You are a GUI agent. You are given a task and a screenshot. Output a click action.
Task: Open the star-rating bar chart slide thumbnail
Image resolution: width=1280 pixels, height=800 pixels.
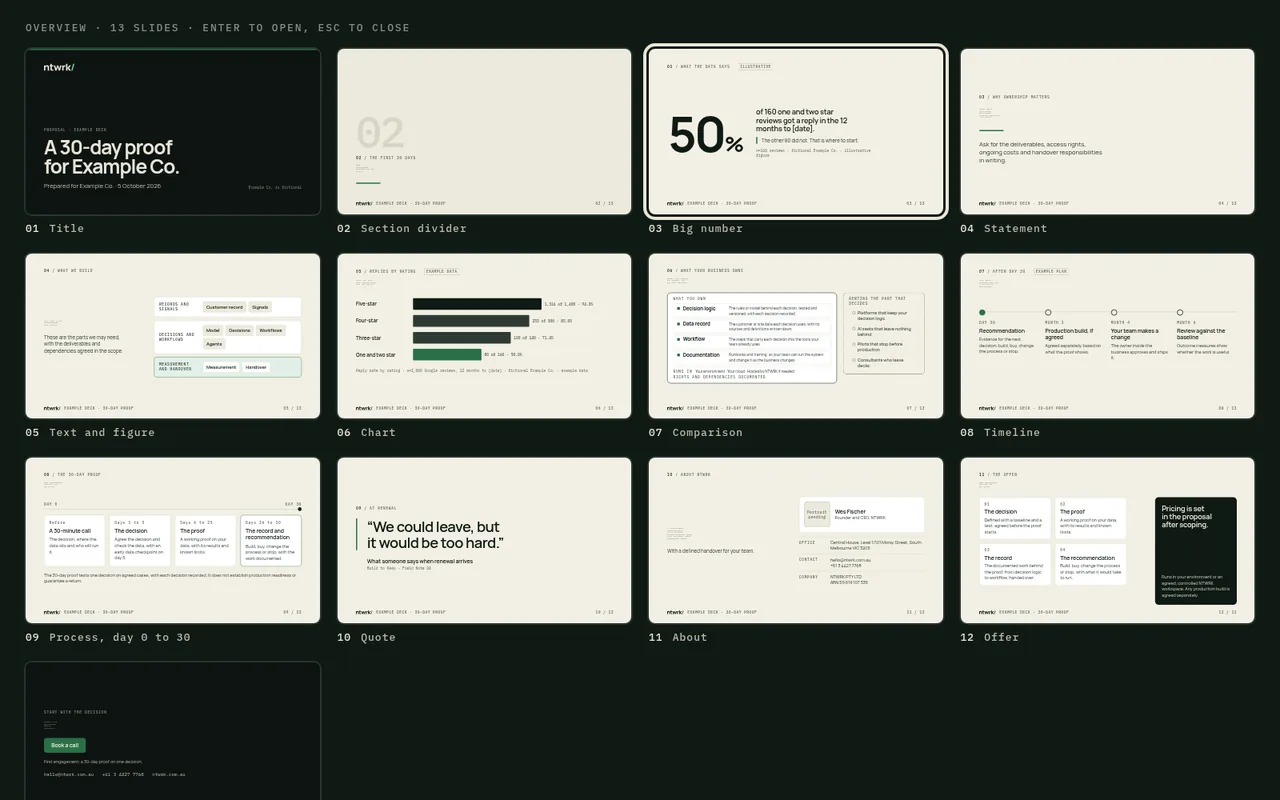point(484,336)
